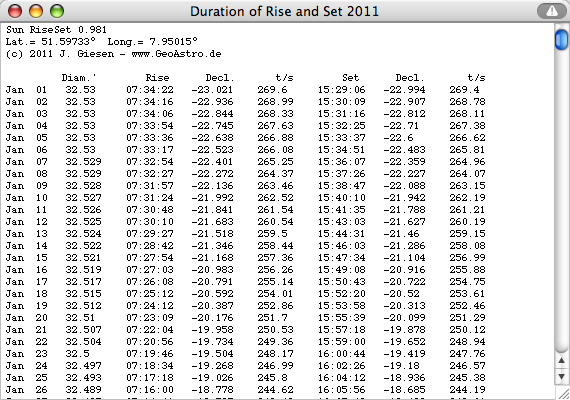Click rise time 07:34:16 for Jan 02
Image resolution: width=570 pixels, height=400 pixels.
150,102
